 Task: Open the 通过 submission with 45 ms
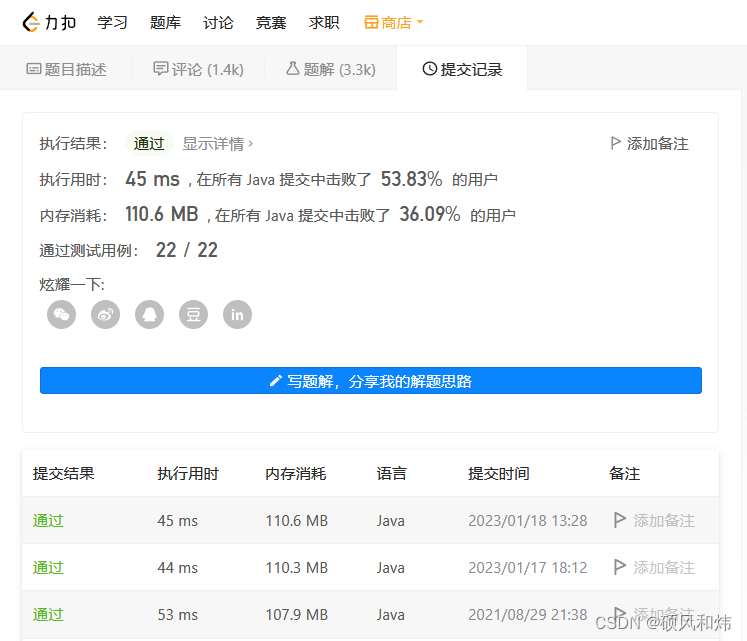(x=48, y=520)
